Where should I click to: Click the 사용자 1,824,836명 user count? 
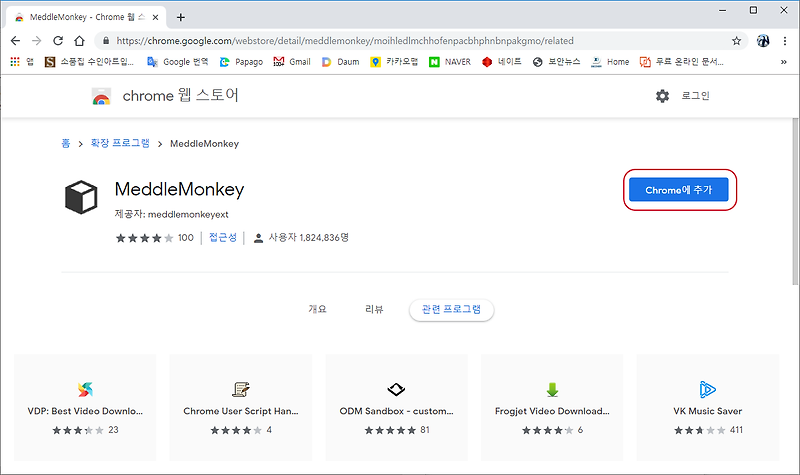coord(302,238)
